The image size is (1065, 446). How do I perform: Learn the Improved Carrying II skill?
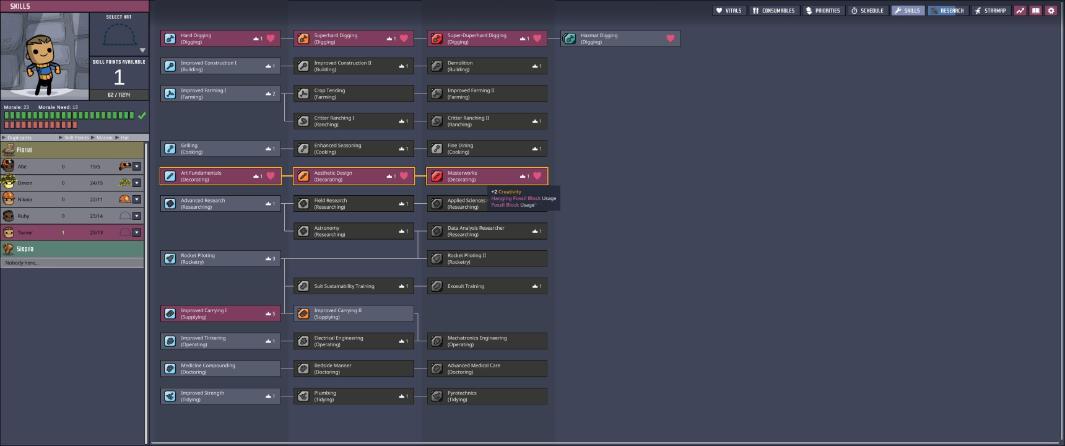353,314
